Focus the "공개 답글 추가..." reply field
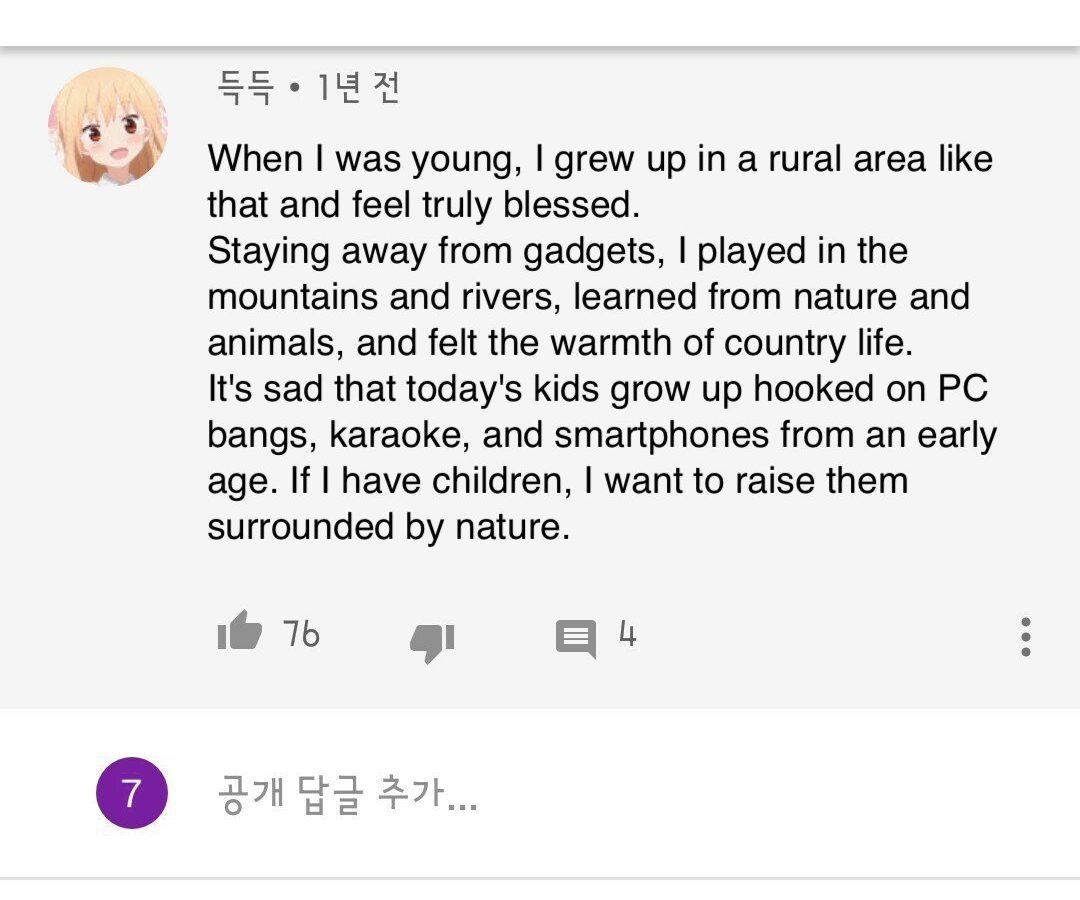1080x900 pixels. point(347,796)
